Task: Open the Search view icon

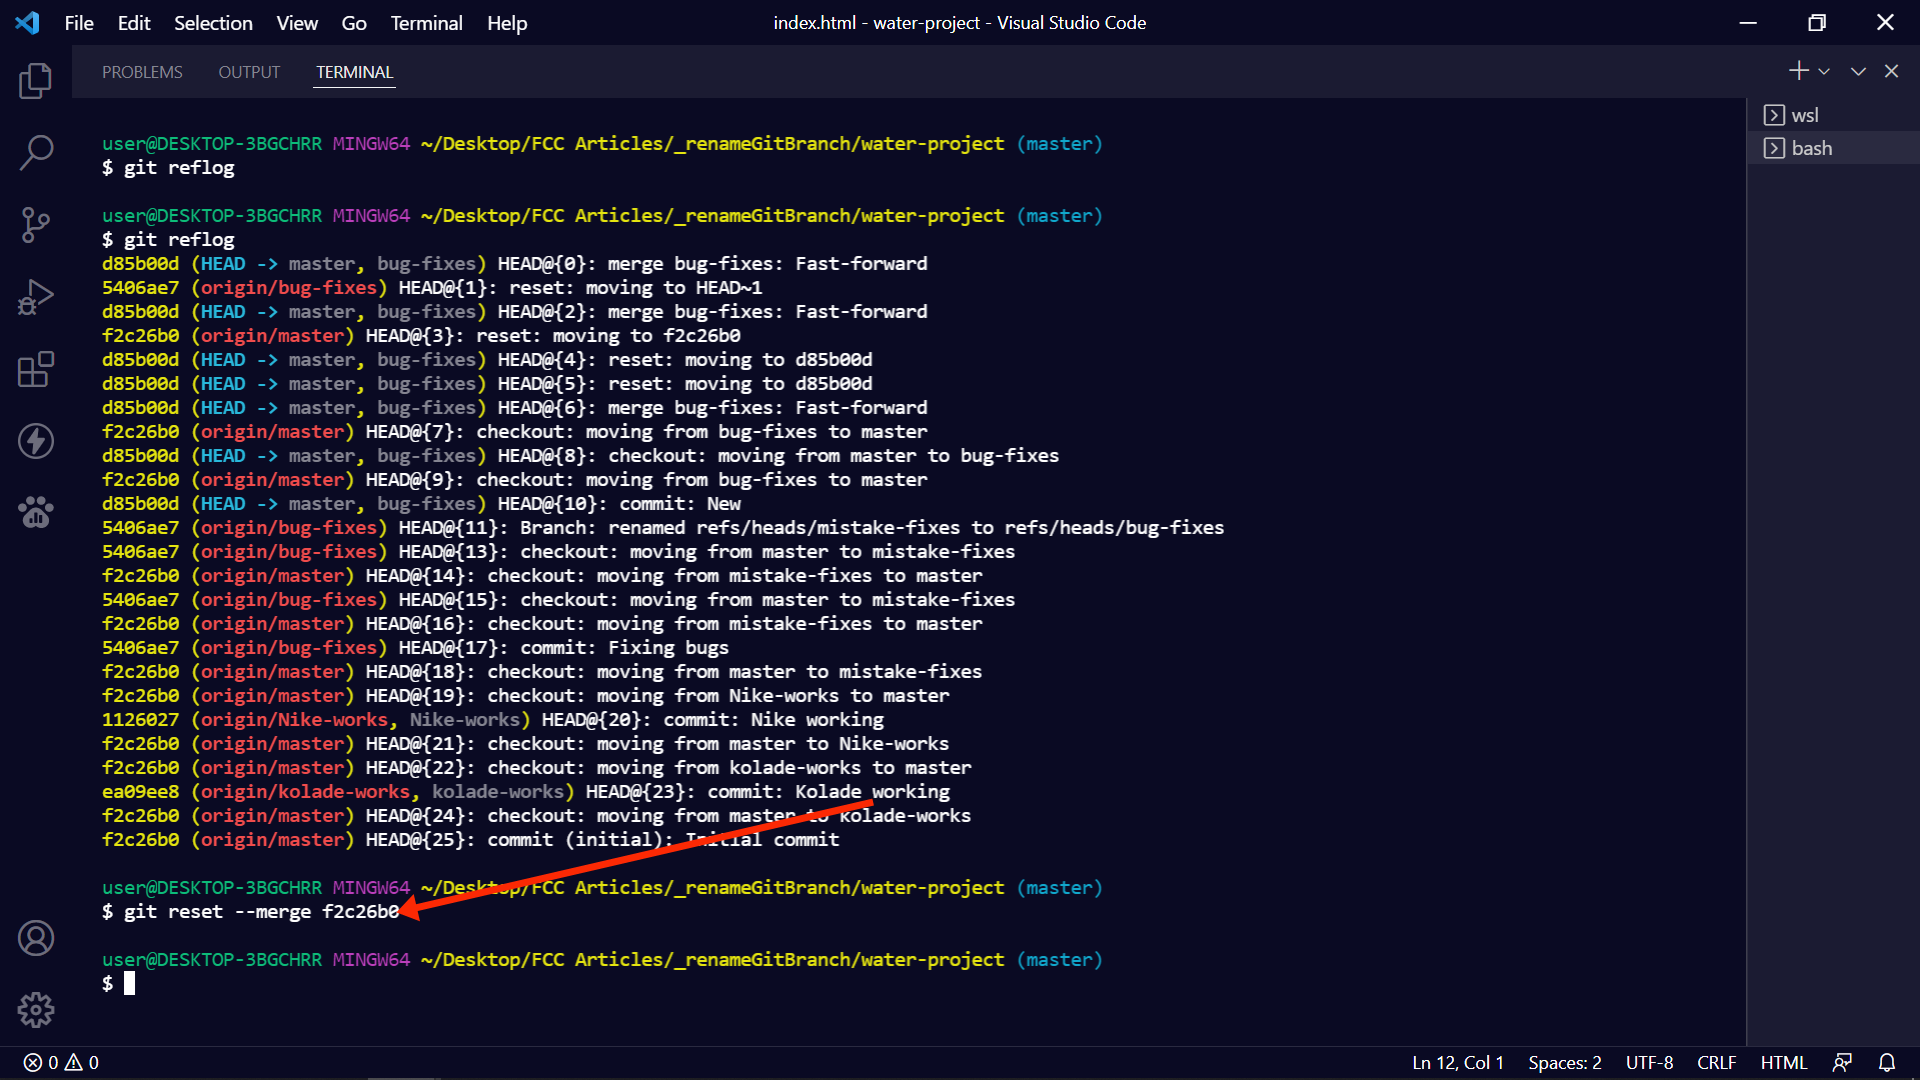Action: tap(36, 153)
